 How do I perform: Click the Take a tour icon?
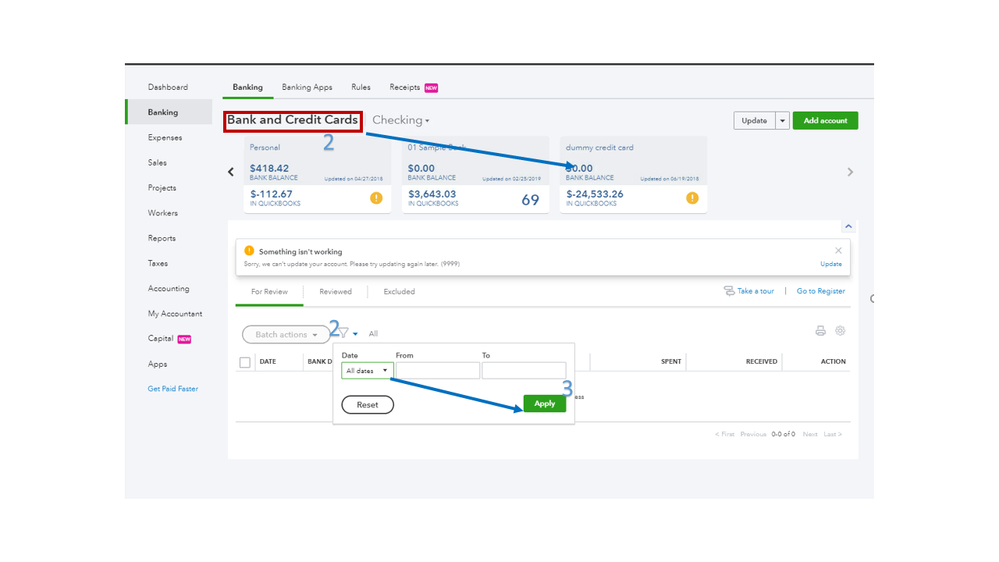729,291
